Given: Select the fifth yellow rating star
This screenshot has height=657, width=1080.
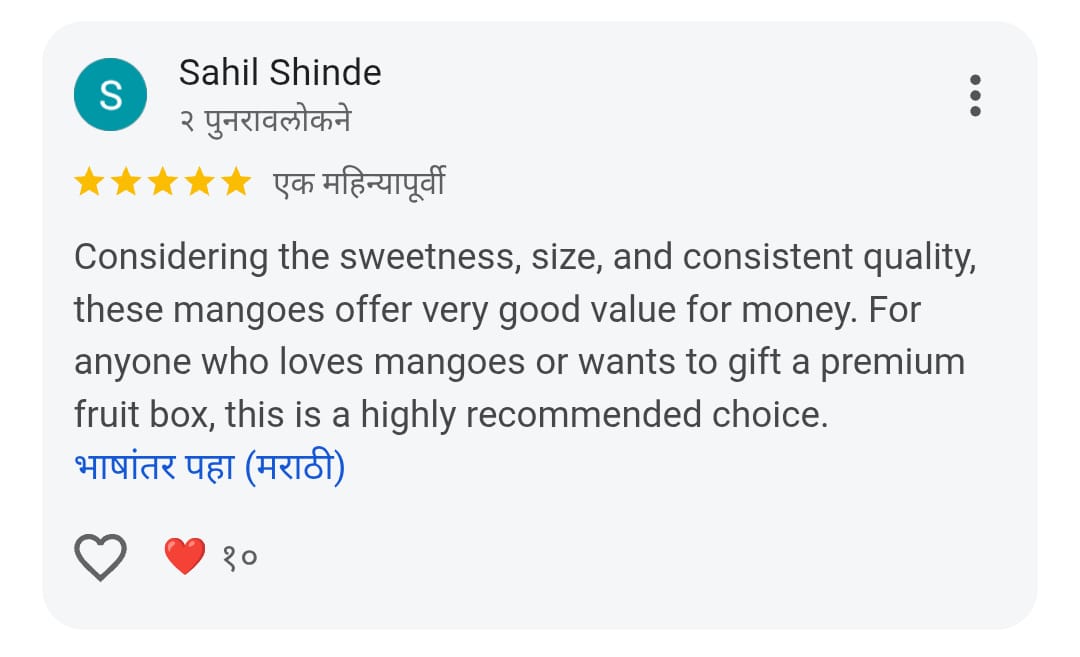Looking at the screenshot, I should [x=235, y=183].
